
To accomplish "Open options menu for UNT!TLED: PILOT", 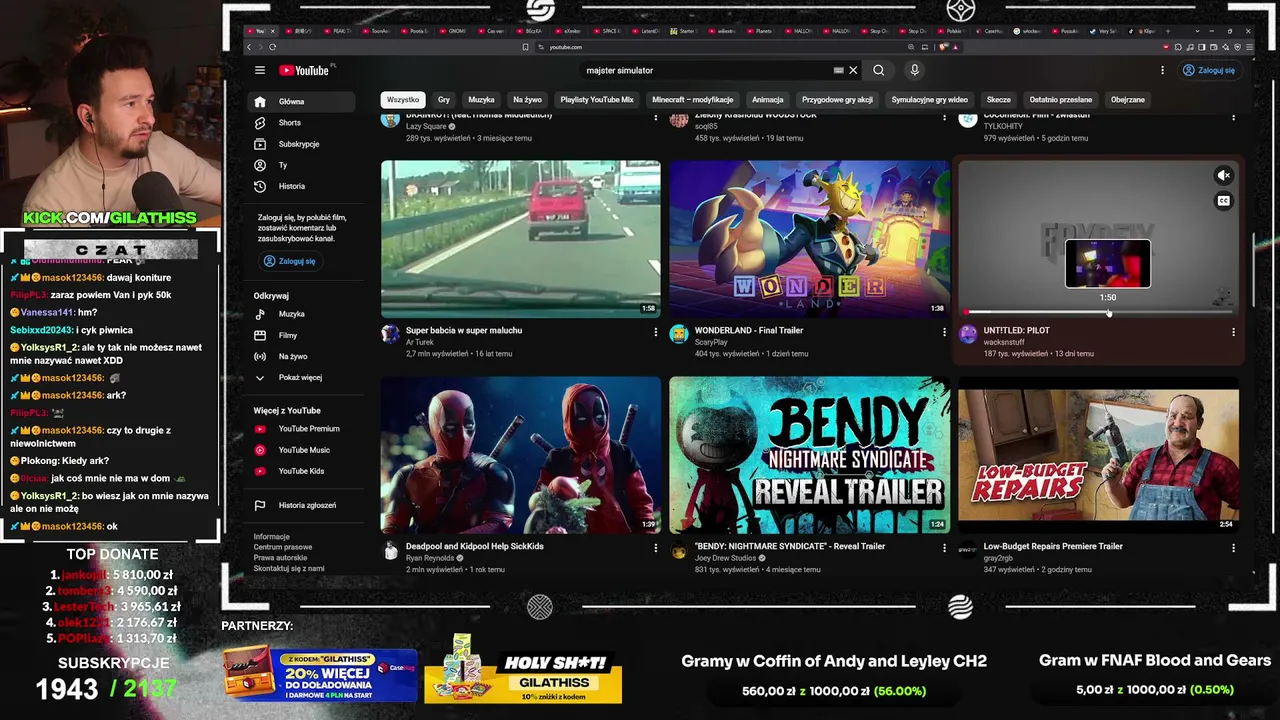I will [1233, 332].
